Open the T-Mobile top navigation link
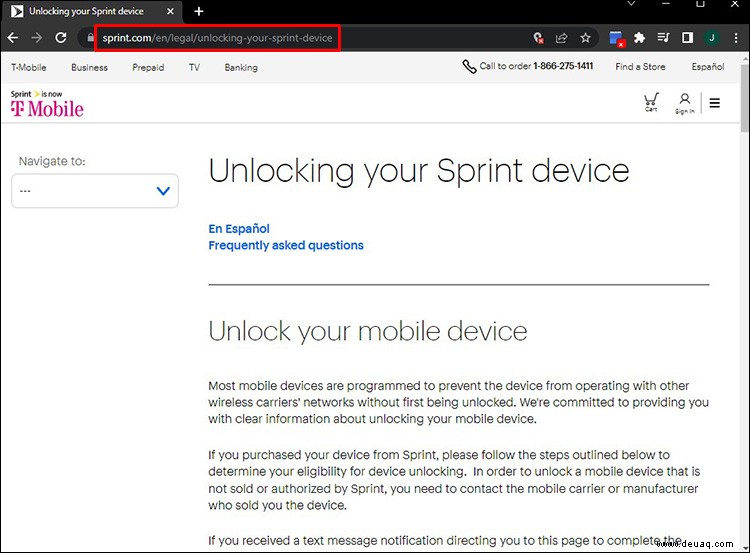The image size is (750, 553). click(x=29, y=67)
